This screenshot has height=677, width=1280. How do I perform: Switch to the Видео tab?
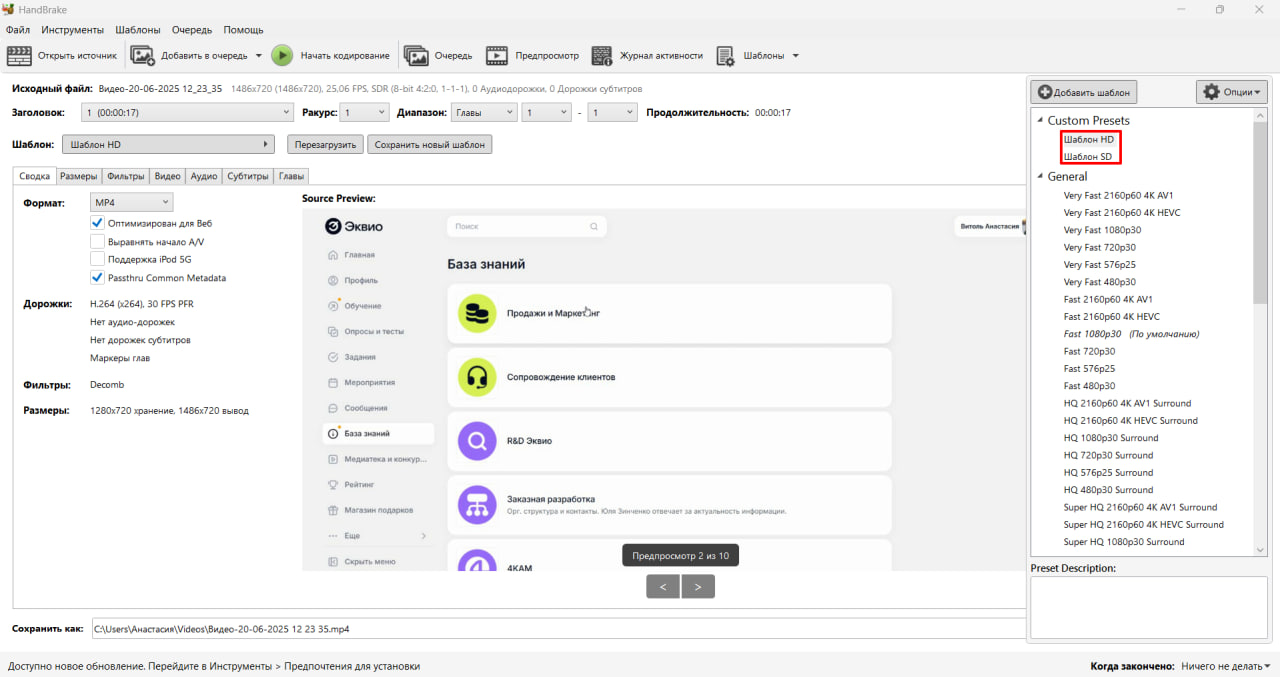pyautogui.click(x=168, y=176)
